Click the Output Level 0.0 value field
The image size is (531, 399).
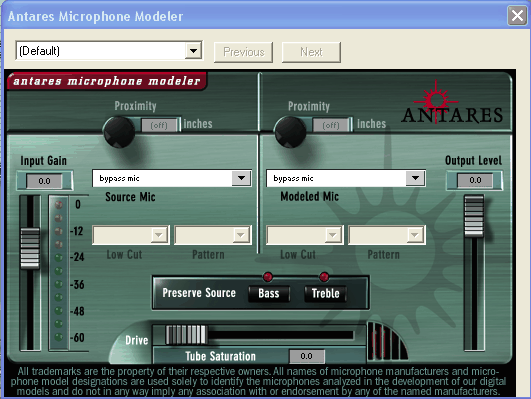(475, 180)
